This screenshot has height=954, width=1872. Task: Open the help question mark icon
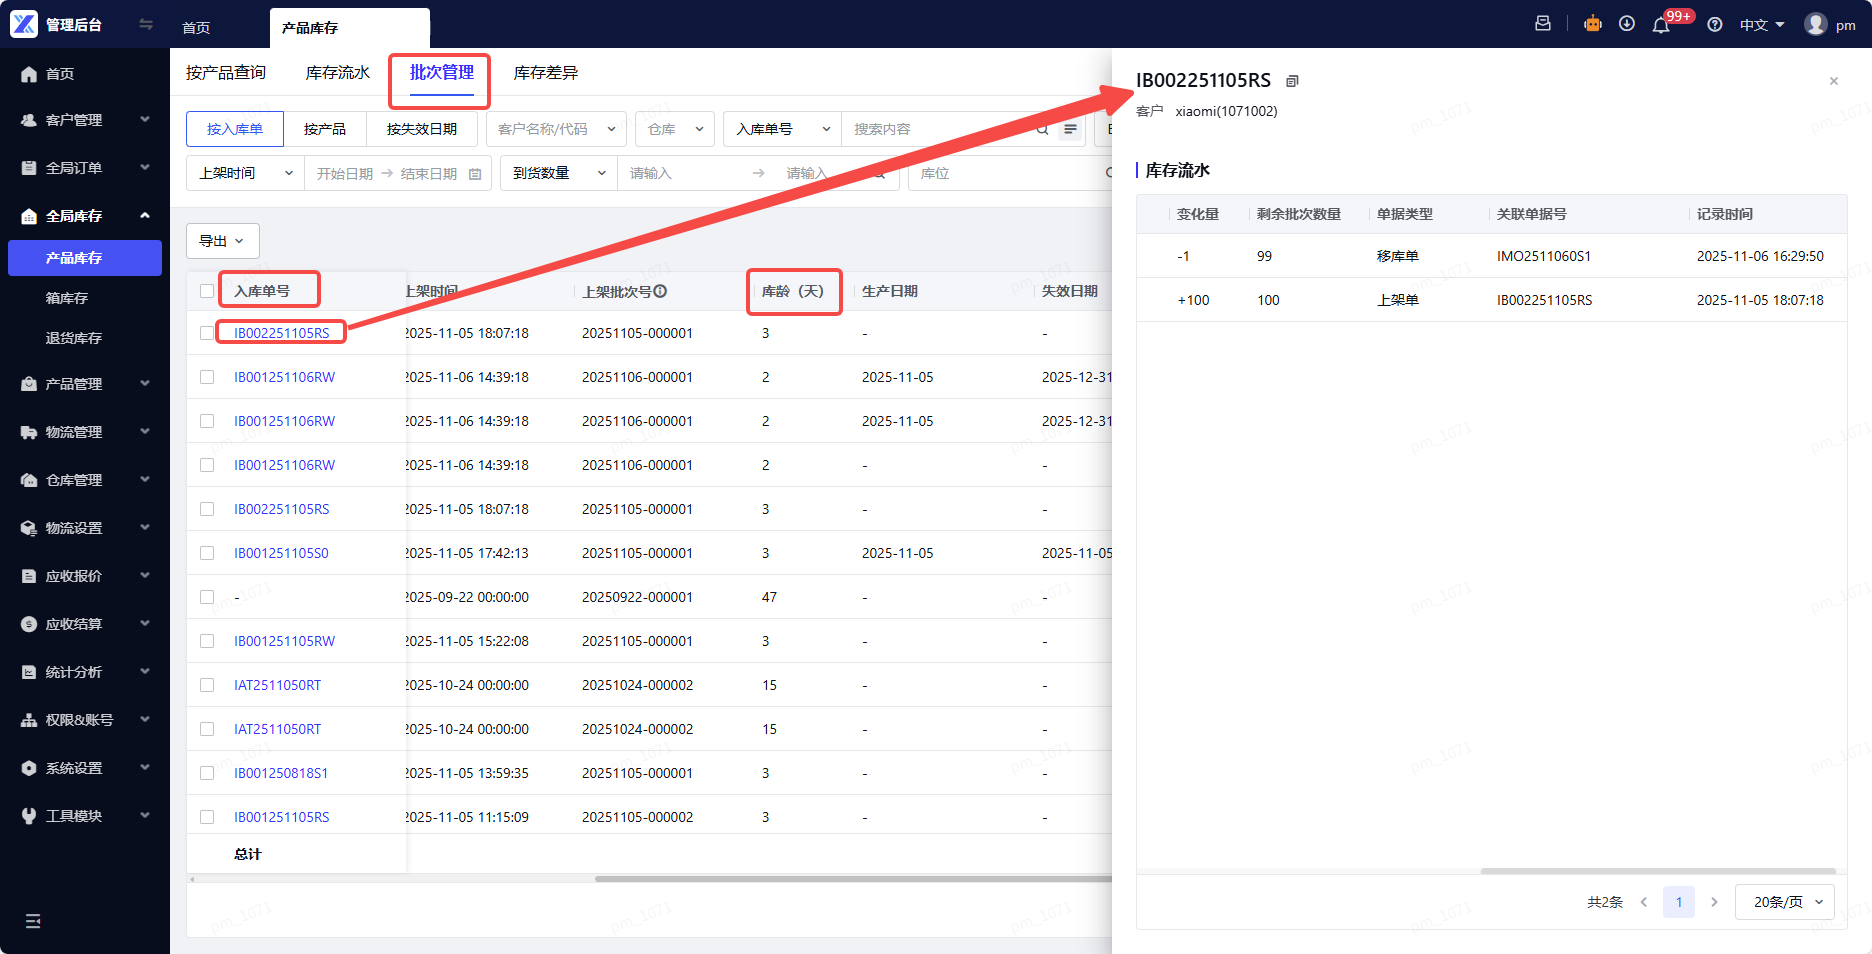click(1715, 25)
